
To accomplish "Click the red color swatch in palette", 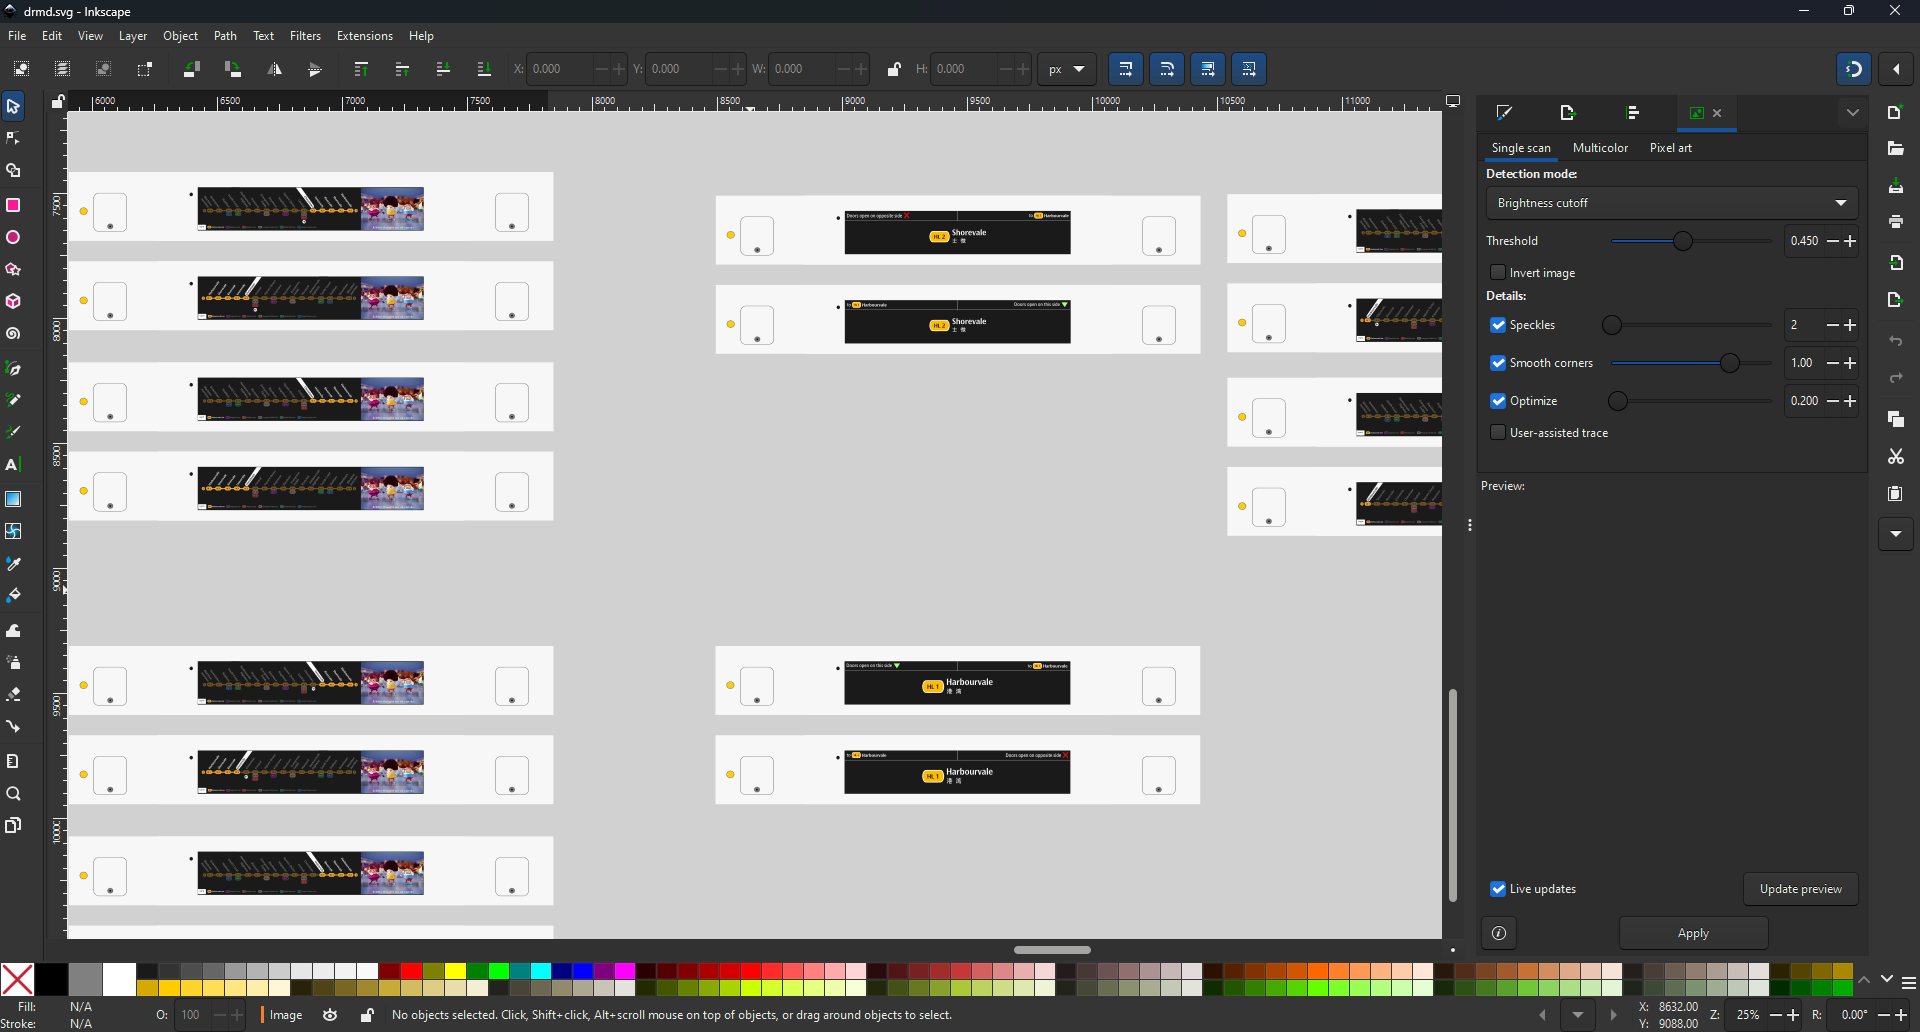I will pyautogui.click(x=411, y=972).
